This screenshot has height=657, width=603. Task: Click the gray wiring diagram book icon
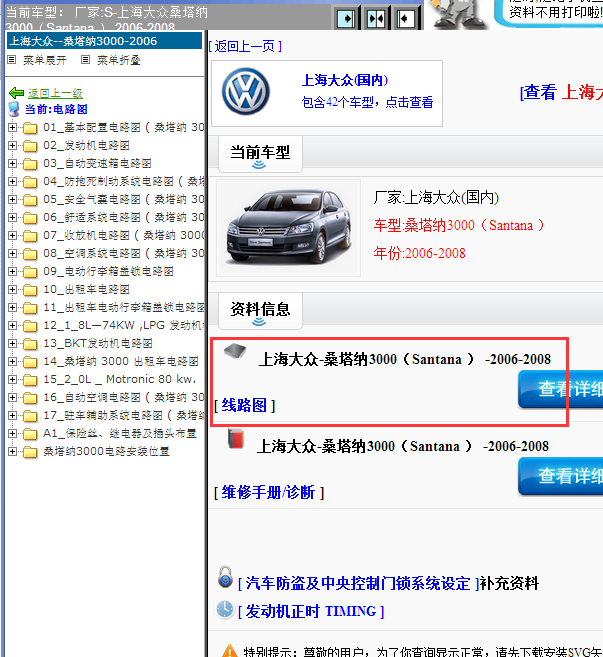pyautogui.click(x=235, y=351)
